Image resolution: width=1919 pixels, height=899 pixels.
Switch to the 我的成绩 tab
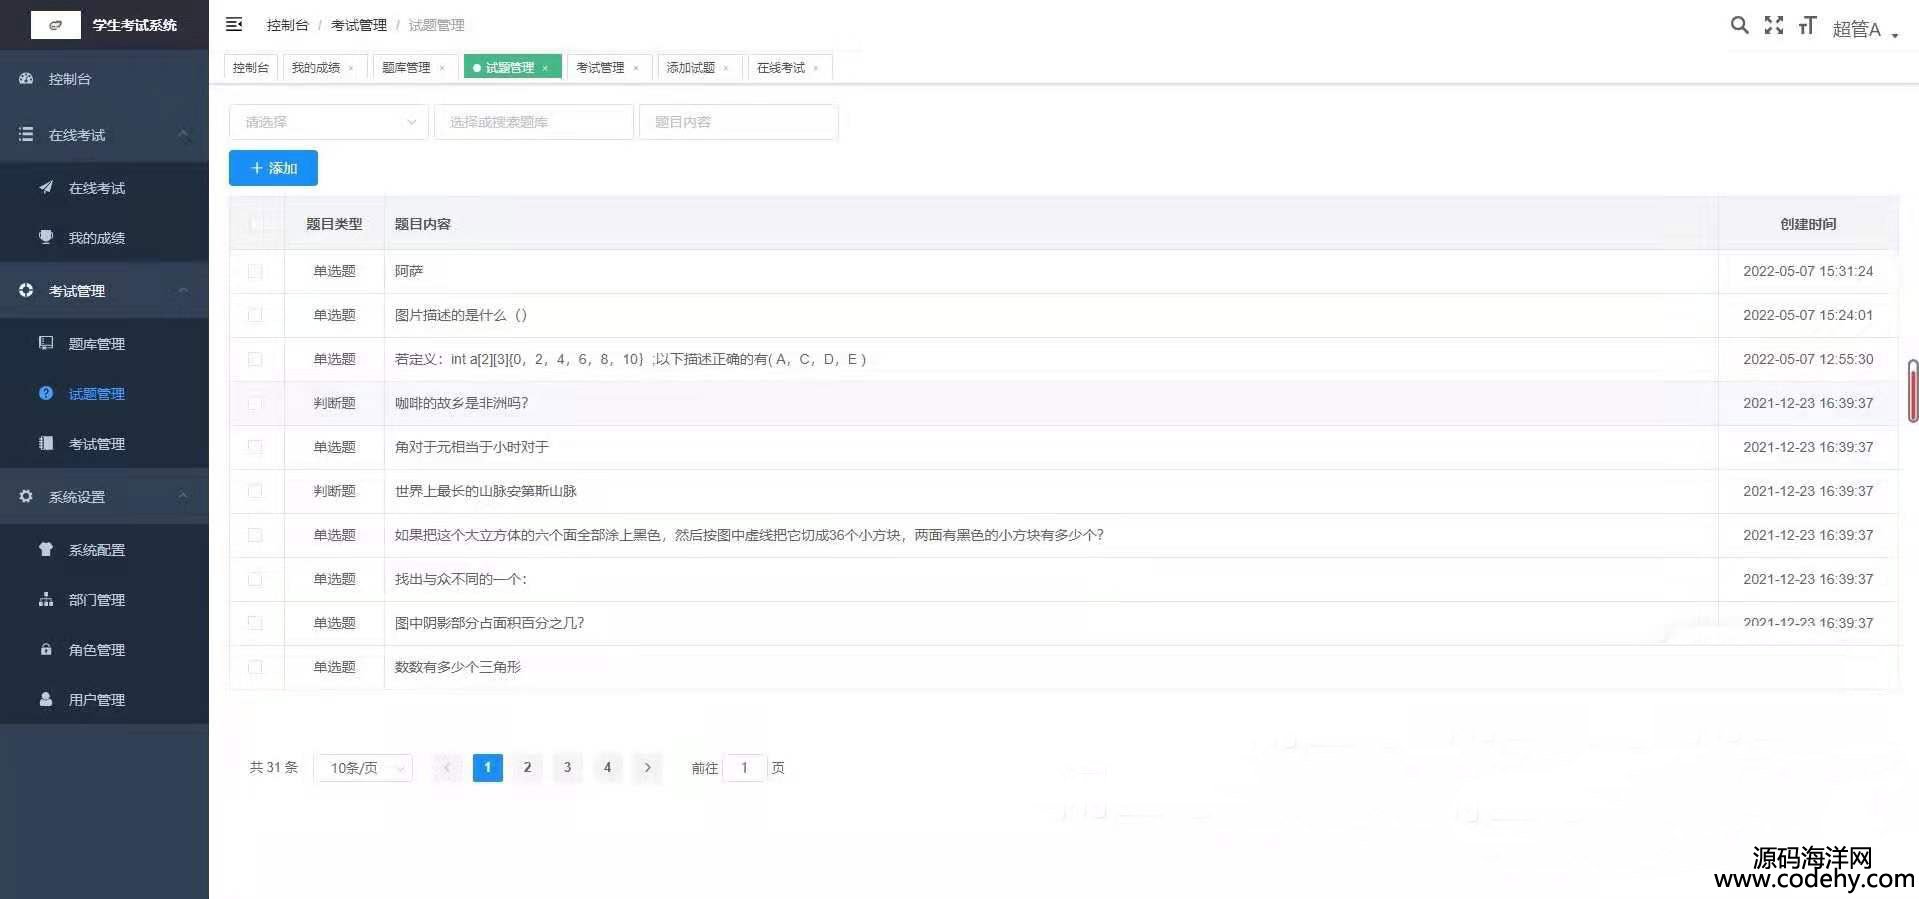coord(316,68)
